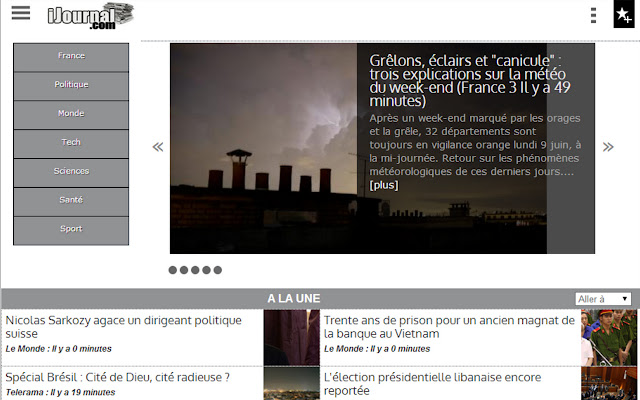This screenshot has width=640, height=400.
Task: Open the Santé category
Action: [71, 202]
